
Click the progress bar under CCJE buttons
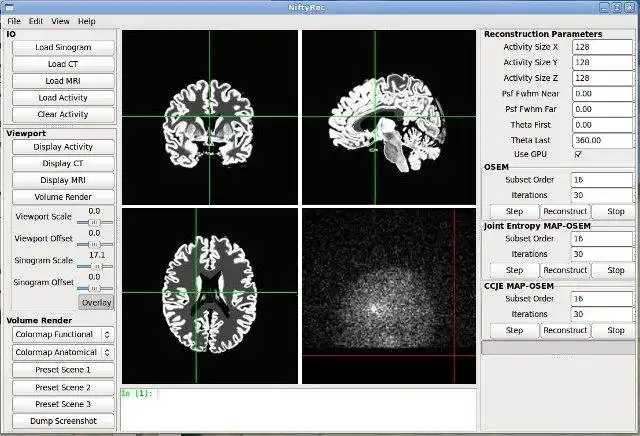pos(558,347)
